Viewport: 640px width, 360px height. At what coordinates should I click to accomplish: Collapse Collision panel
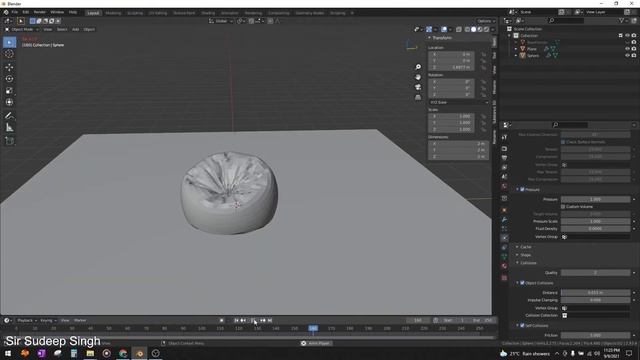tap(528, 263)
